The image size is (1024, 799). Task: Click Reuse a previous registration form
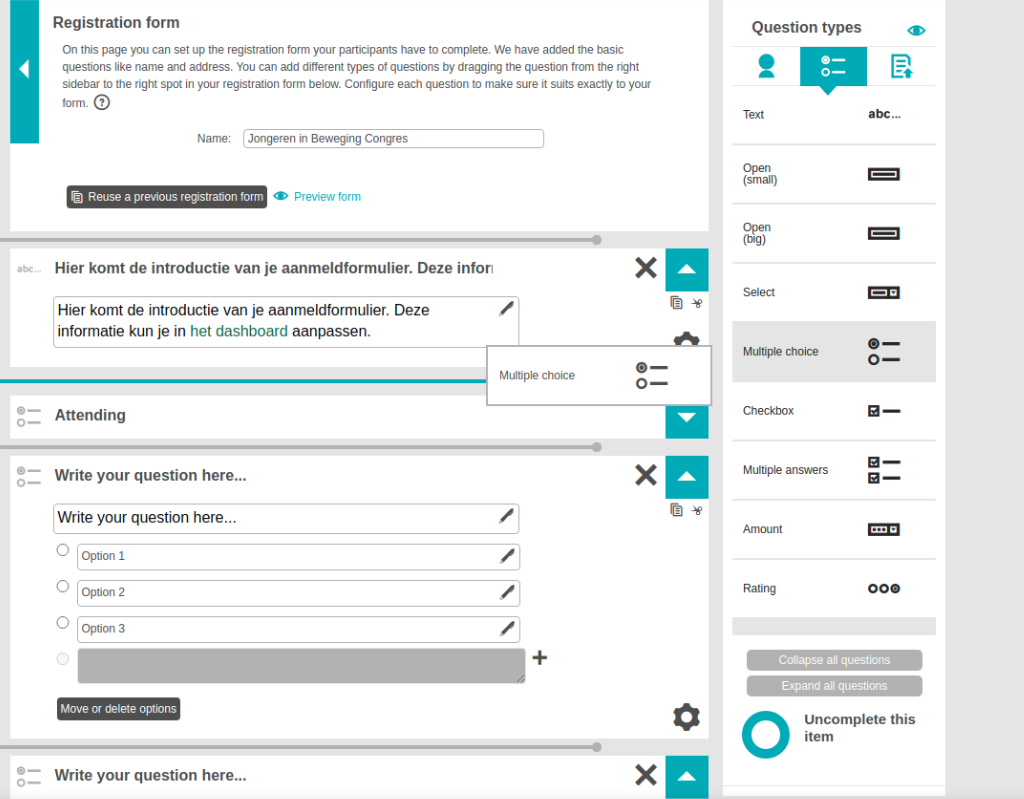167,197
